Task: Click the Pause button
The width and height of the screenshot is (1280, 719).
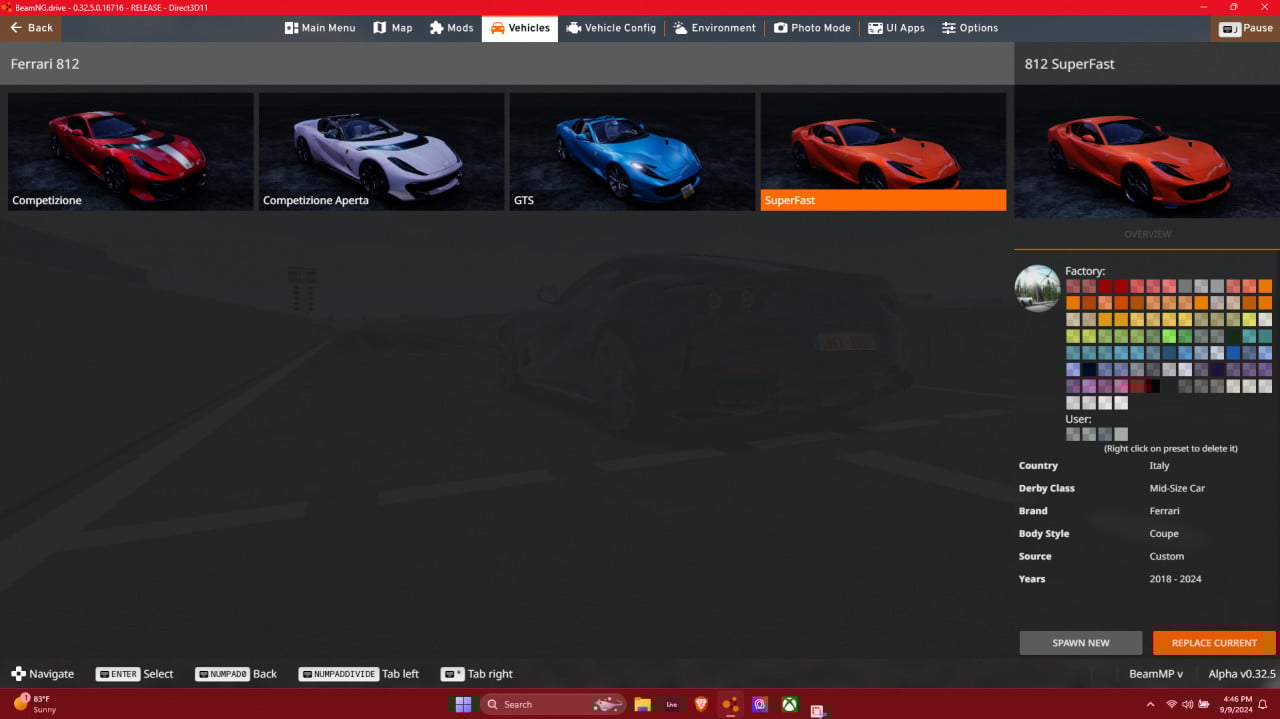Action: point(1246,28)
